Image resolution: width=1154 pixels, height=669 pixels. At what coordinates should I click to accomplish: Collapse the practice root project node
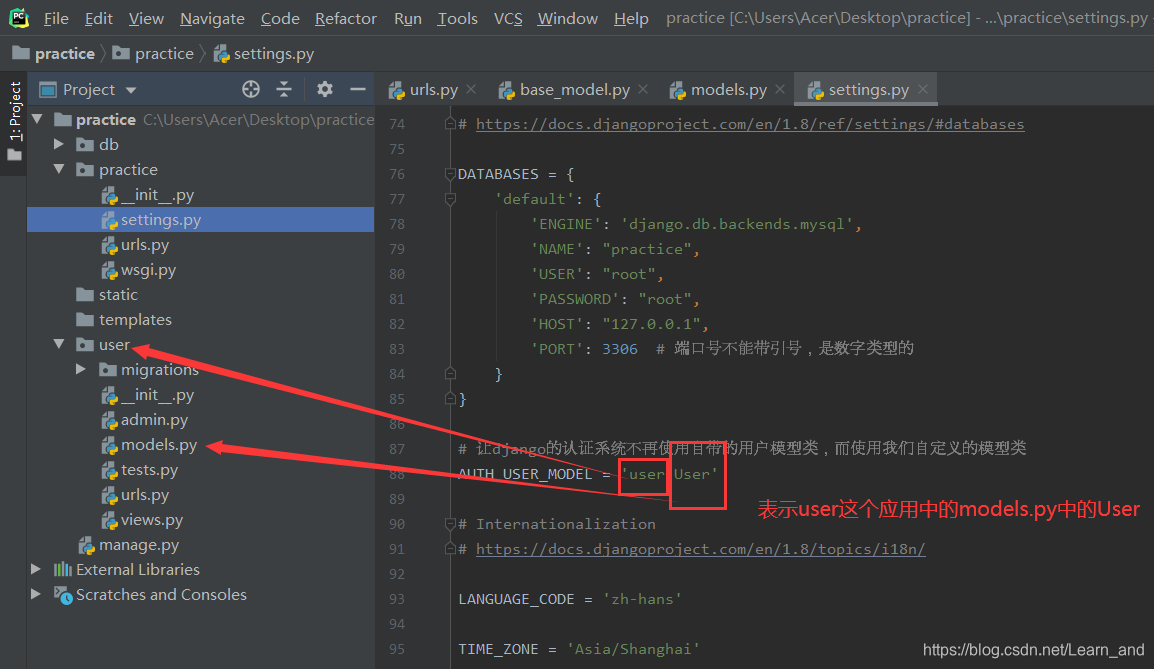pyautogui.click(x=38, y=118)
